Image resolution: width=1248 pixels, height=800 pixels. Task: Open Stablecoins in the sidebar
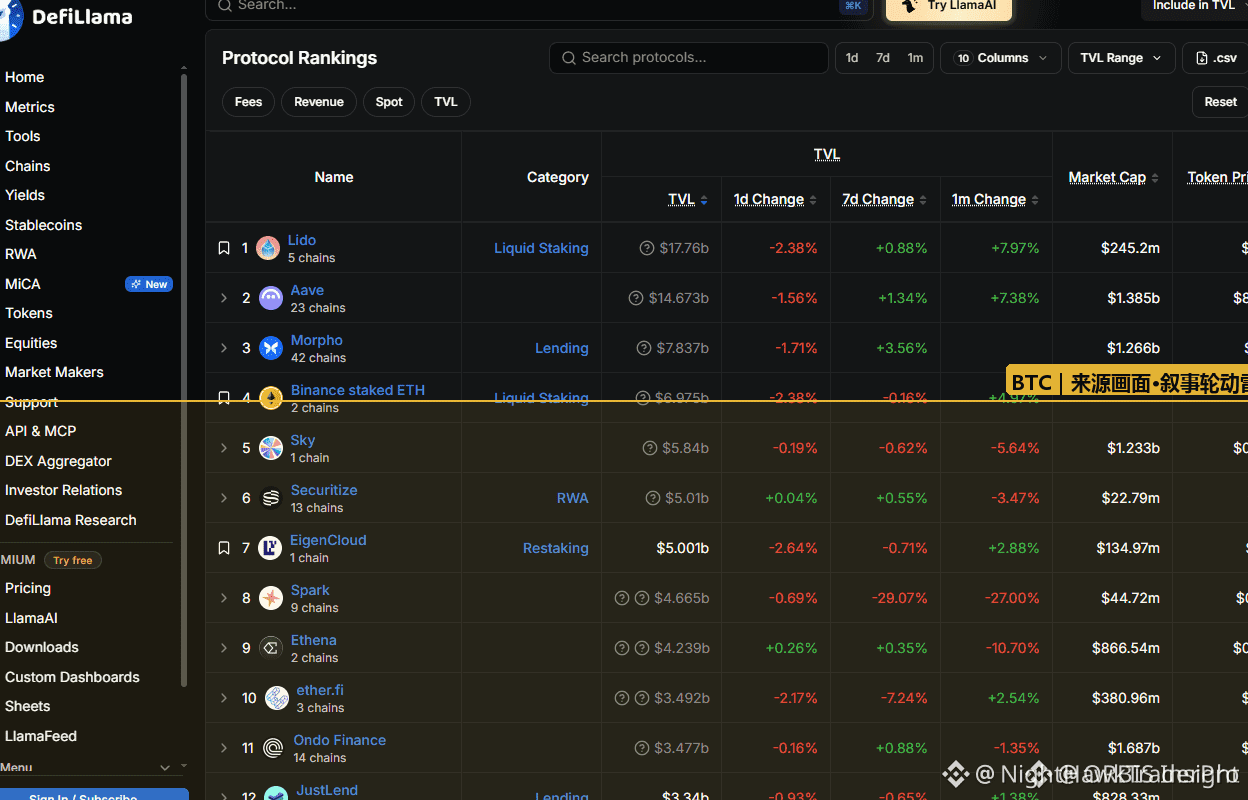(44, 225)
